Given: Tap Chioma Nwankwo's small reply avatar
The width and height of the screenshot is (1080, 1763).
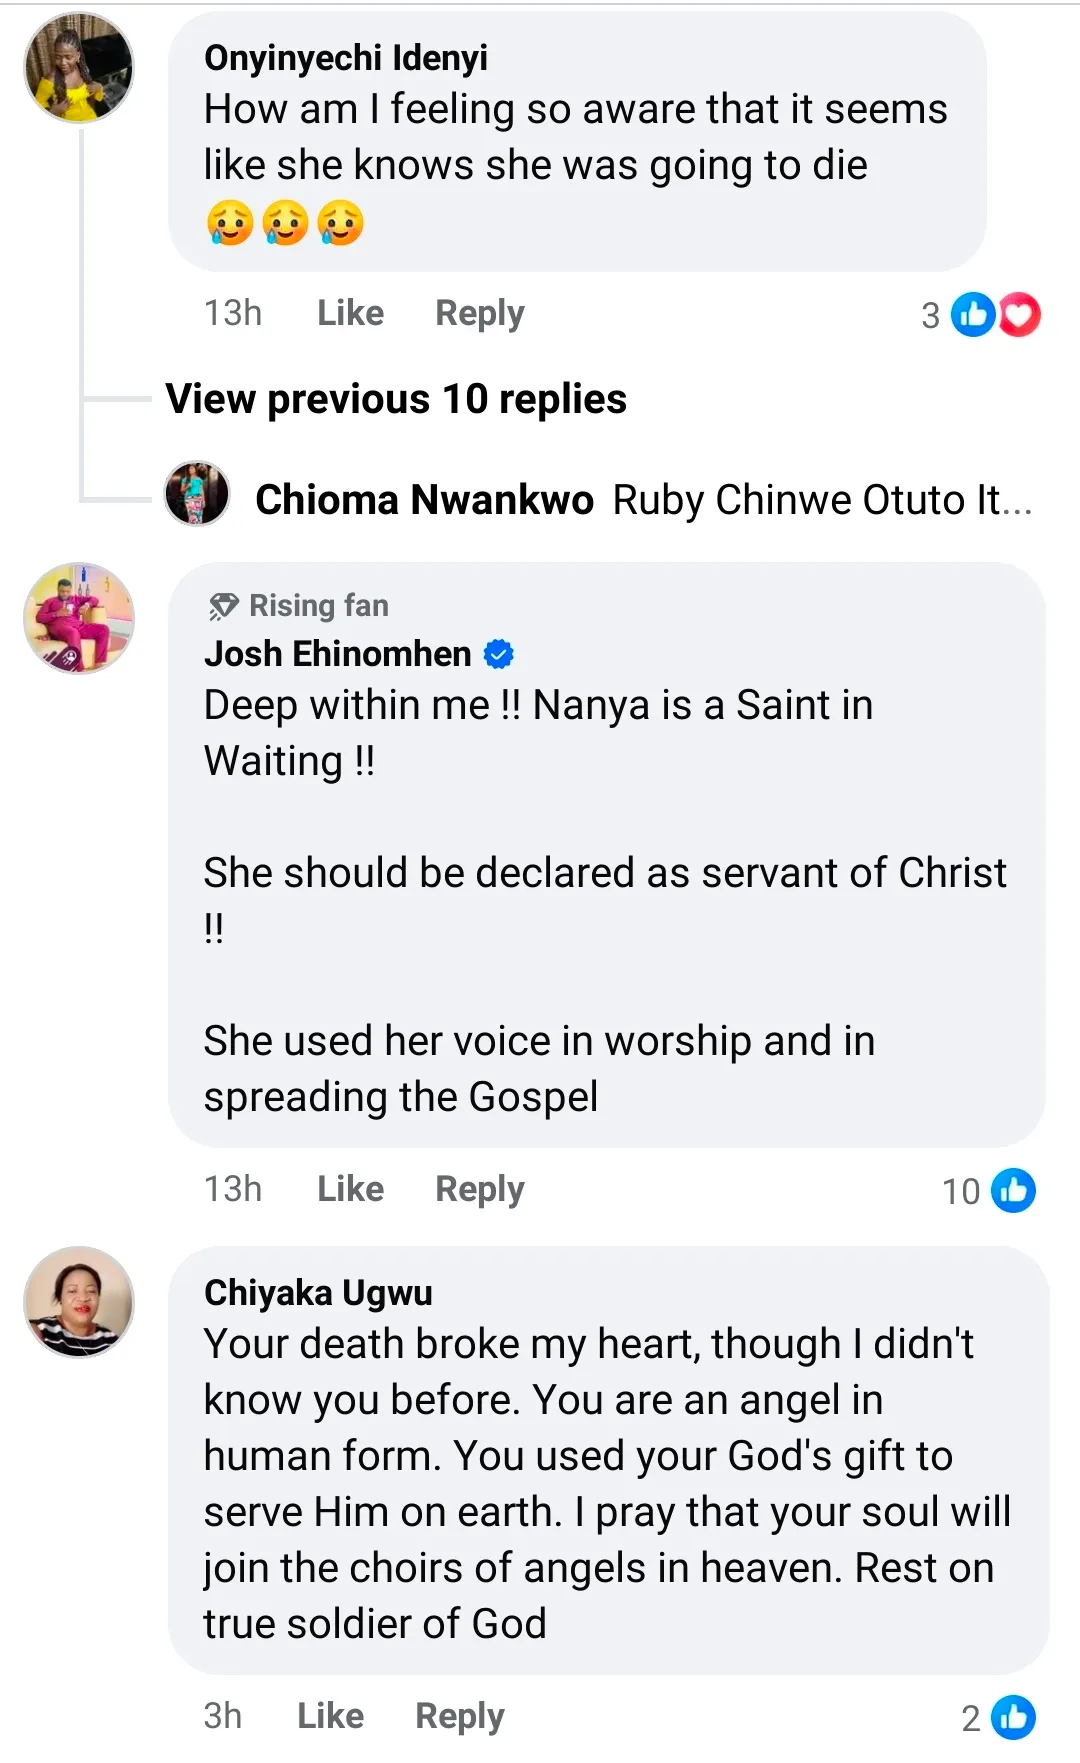Looking at the screenshot, I should point(197,494).
